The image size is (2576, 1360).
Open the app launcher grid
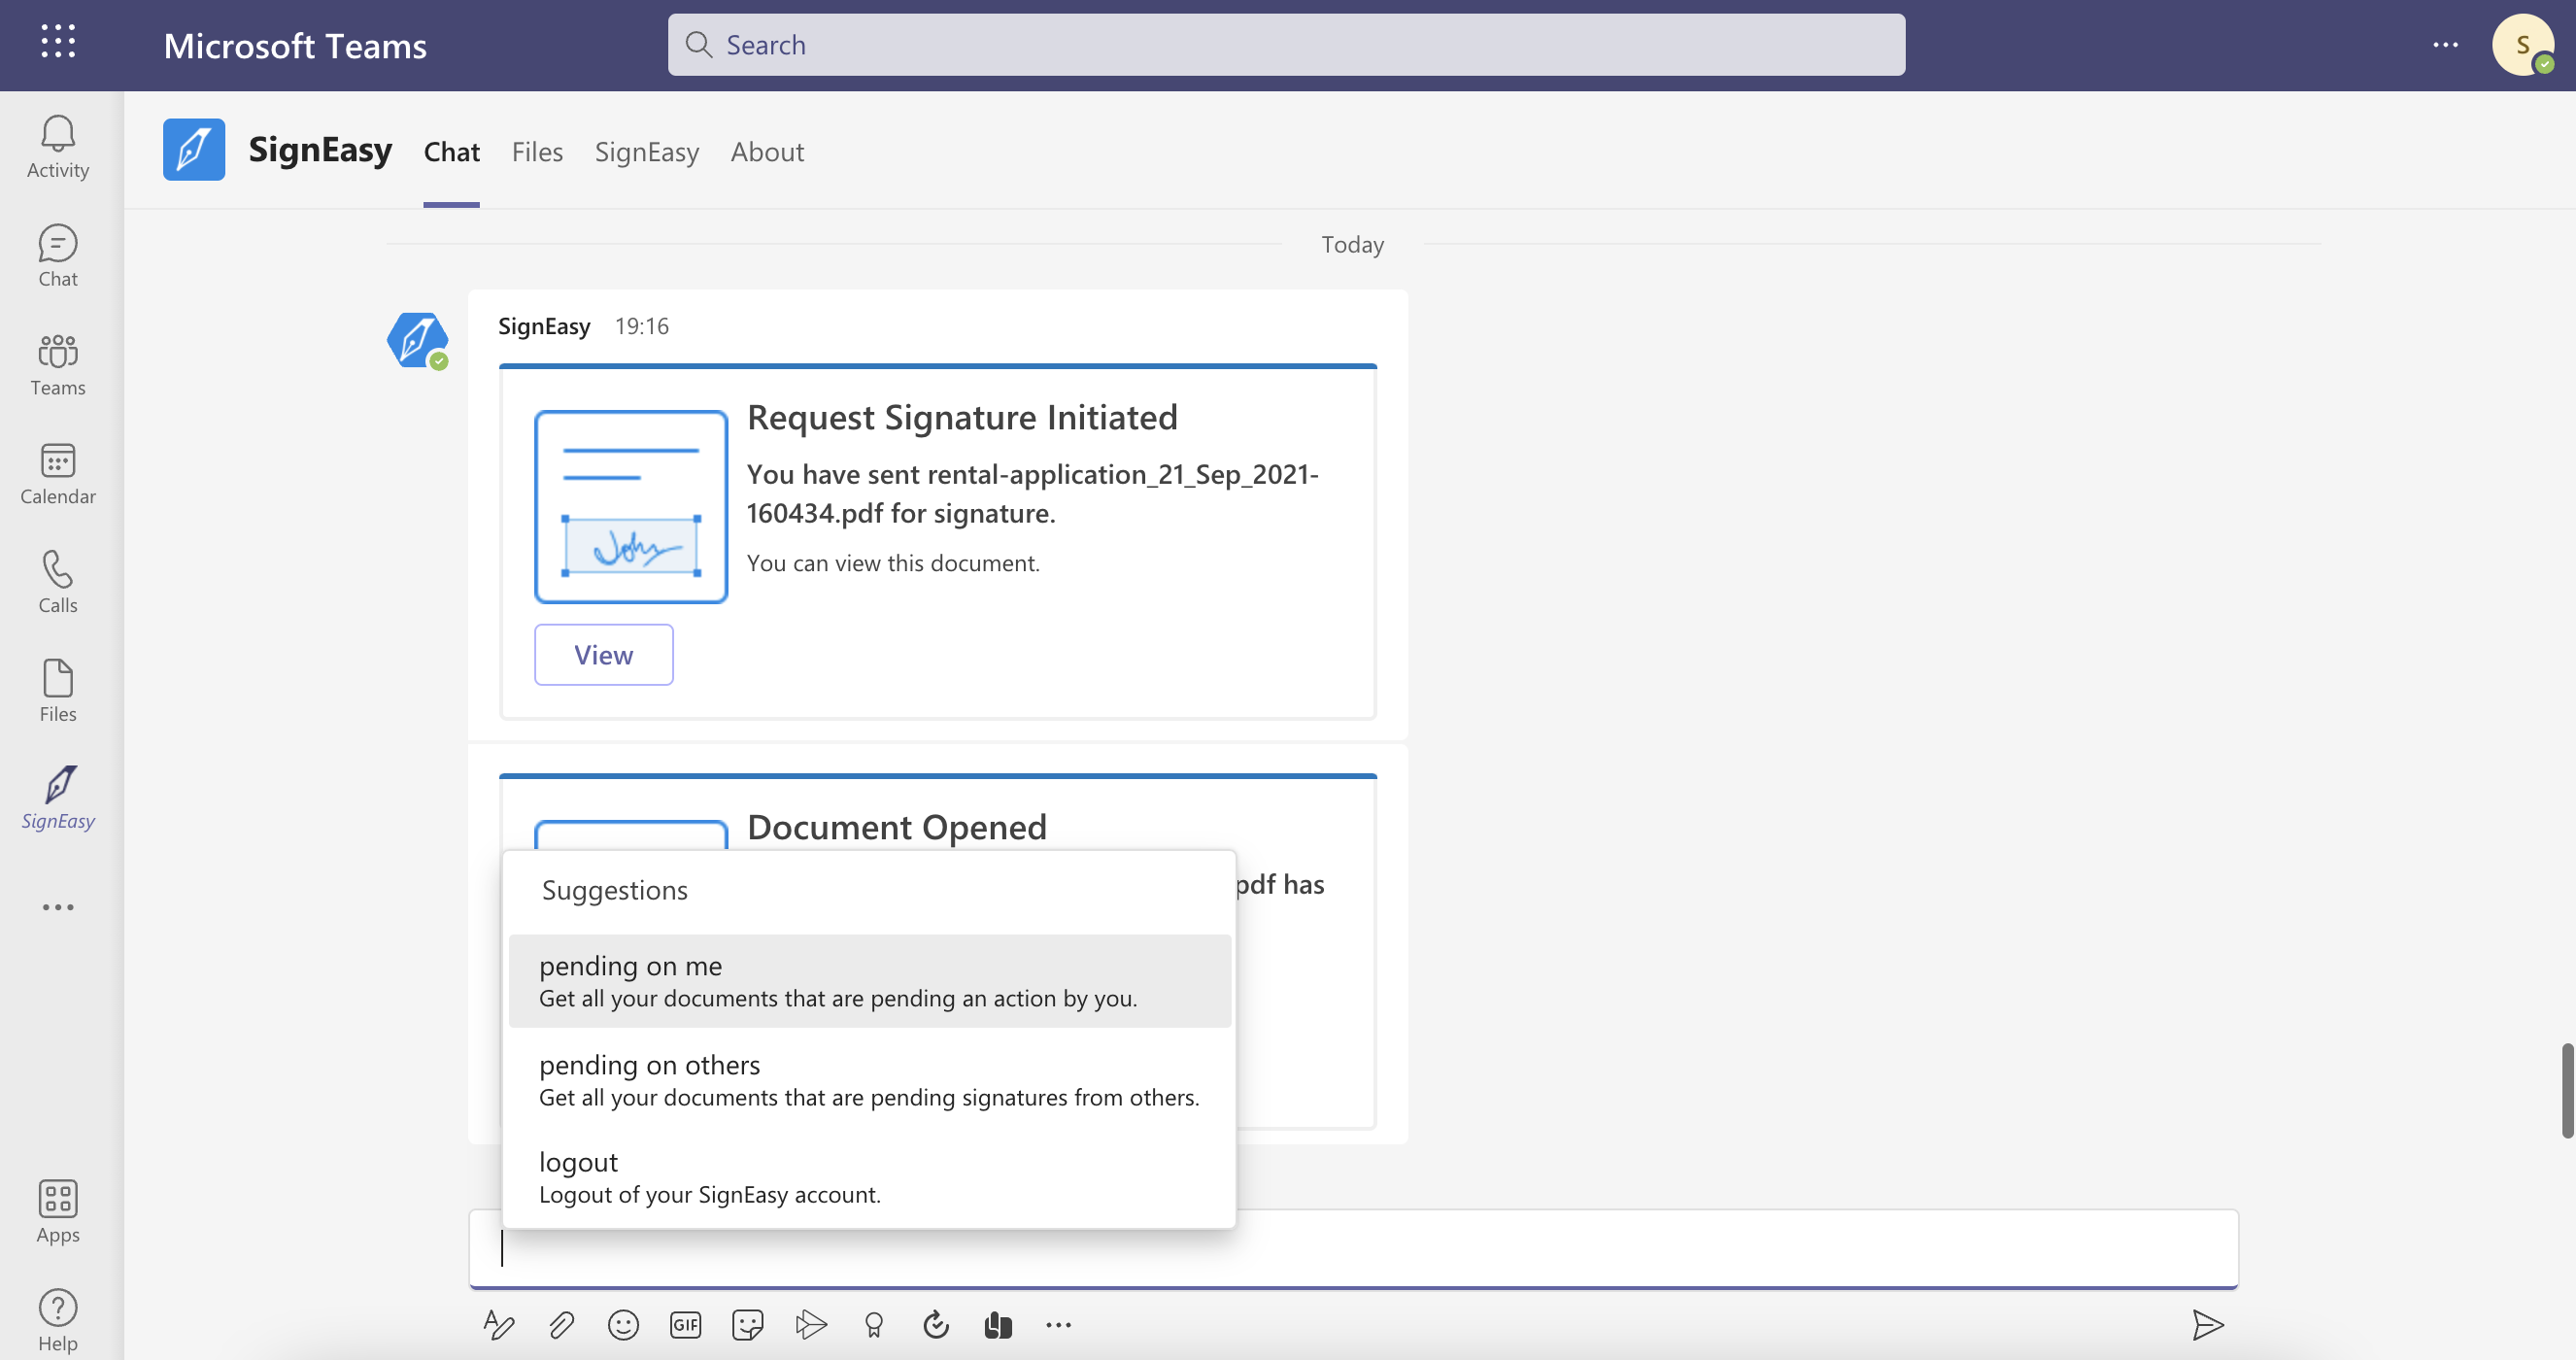(58, 42)
